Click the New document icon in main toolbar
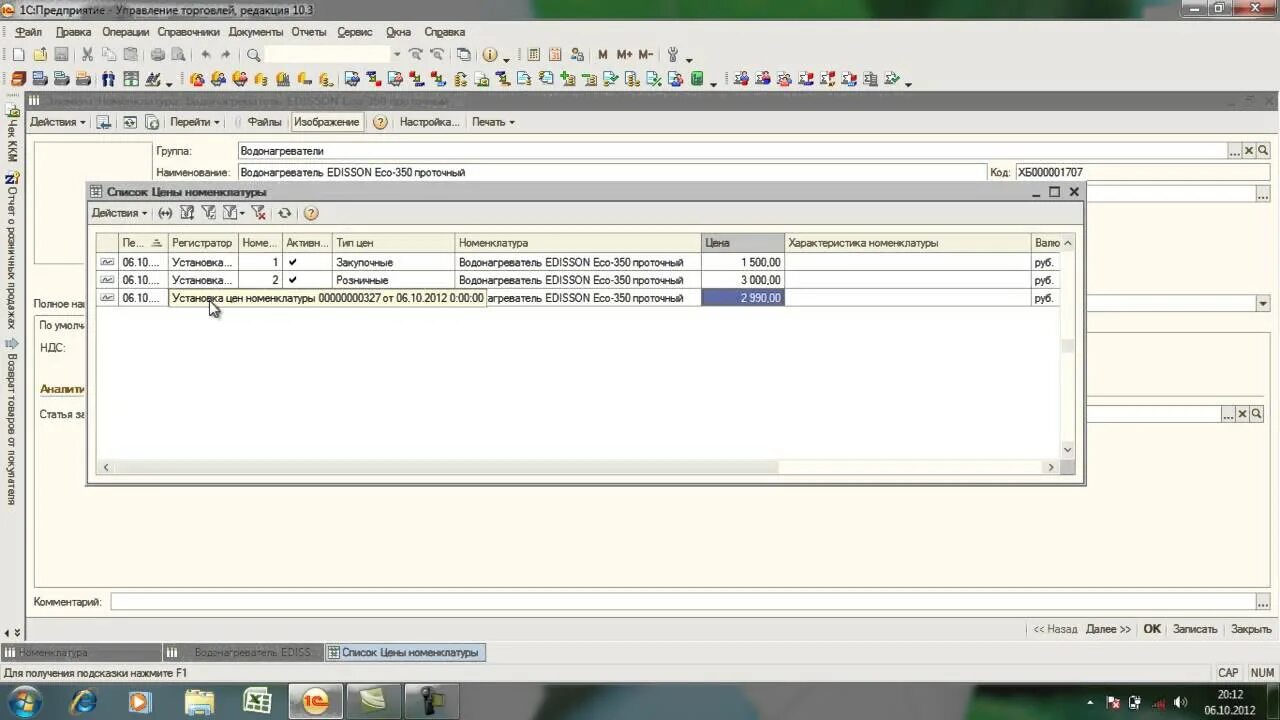 (x=18, y=55)
